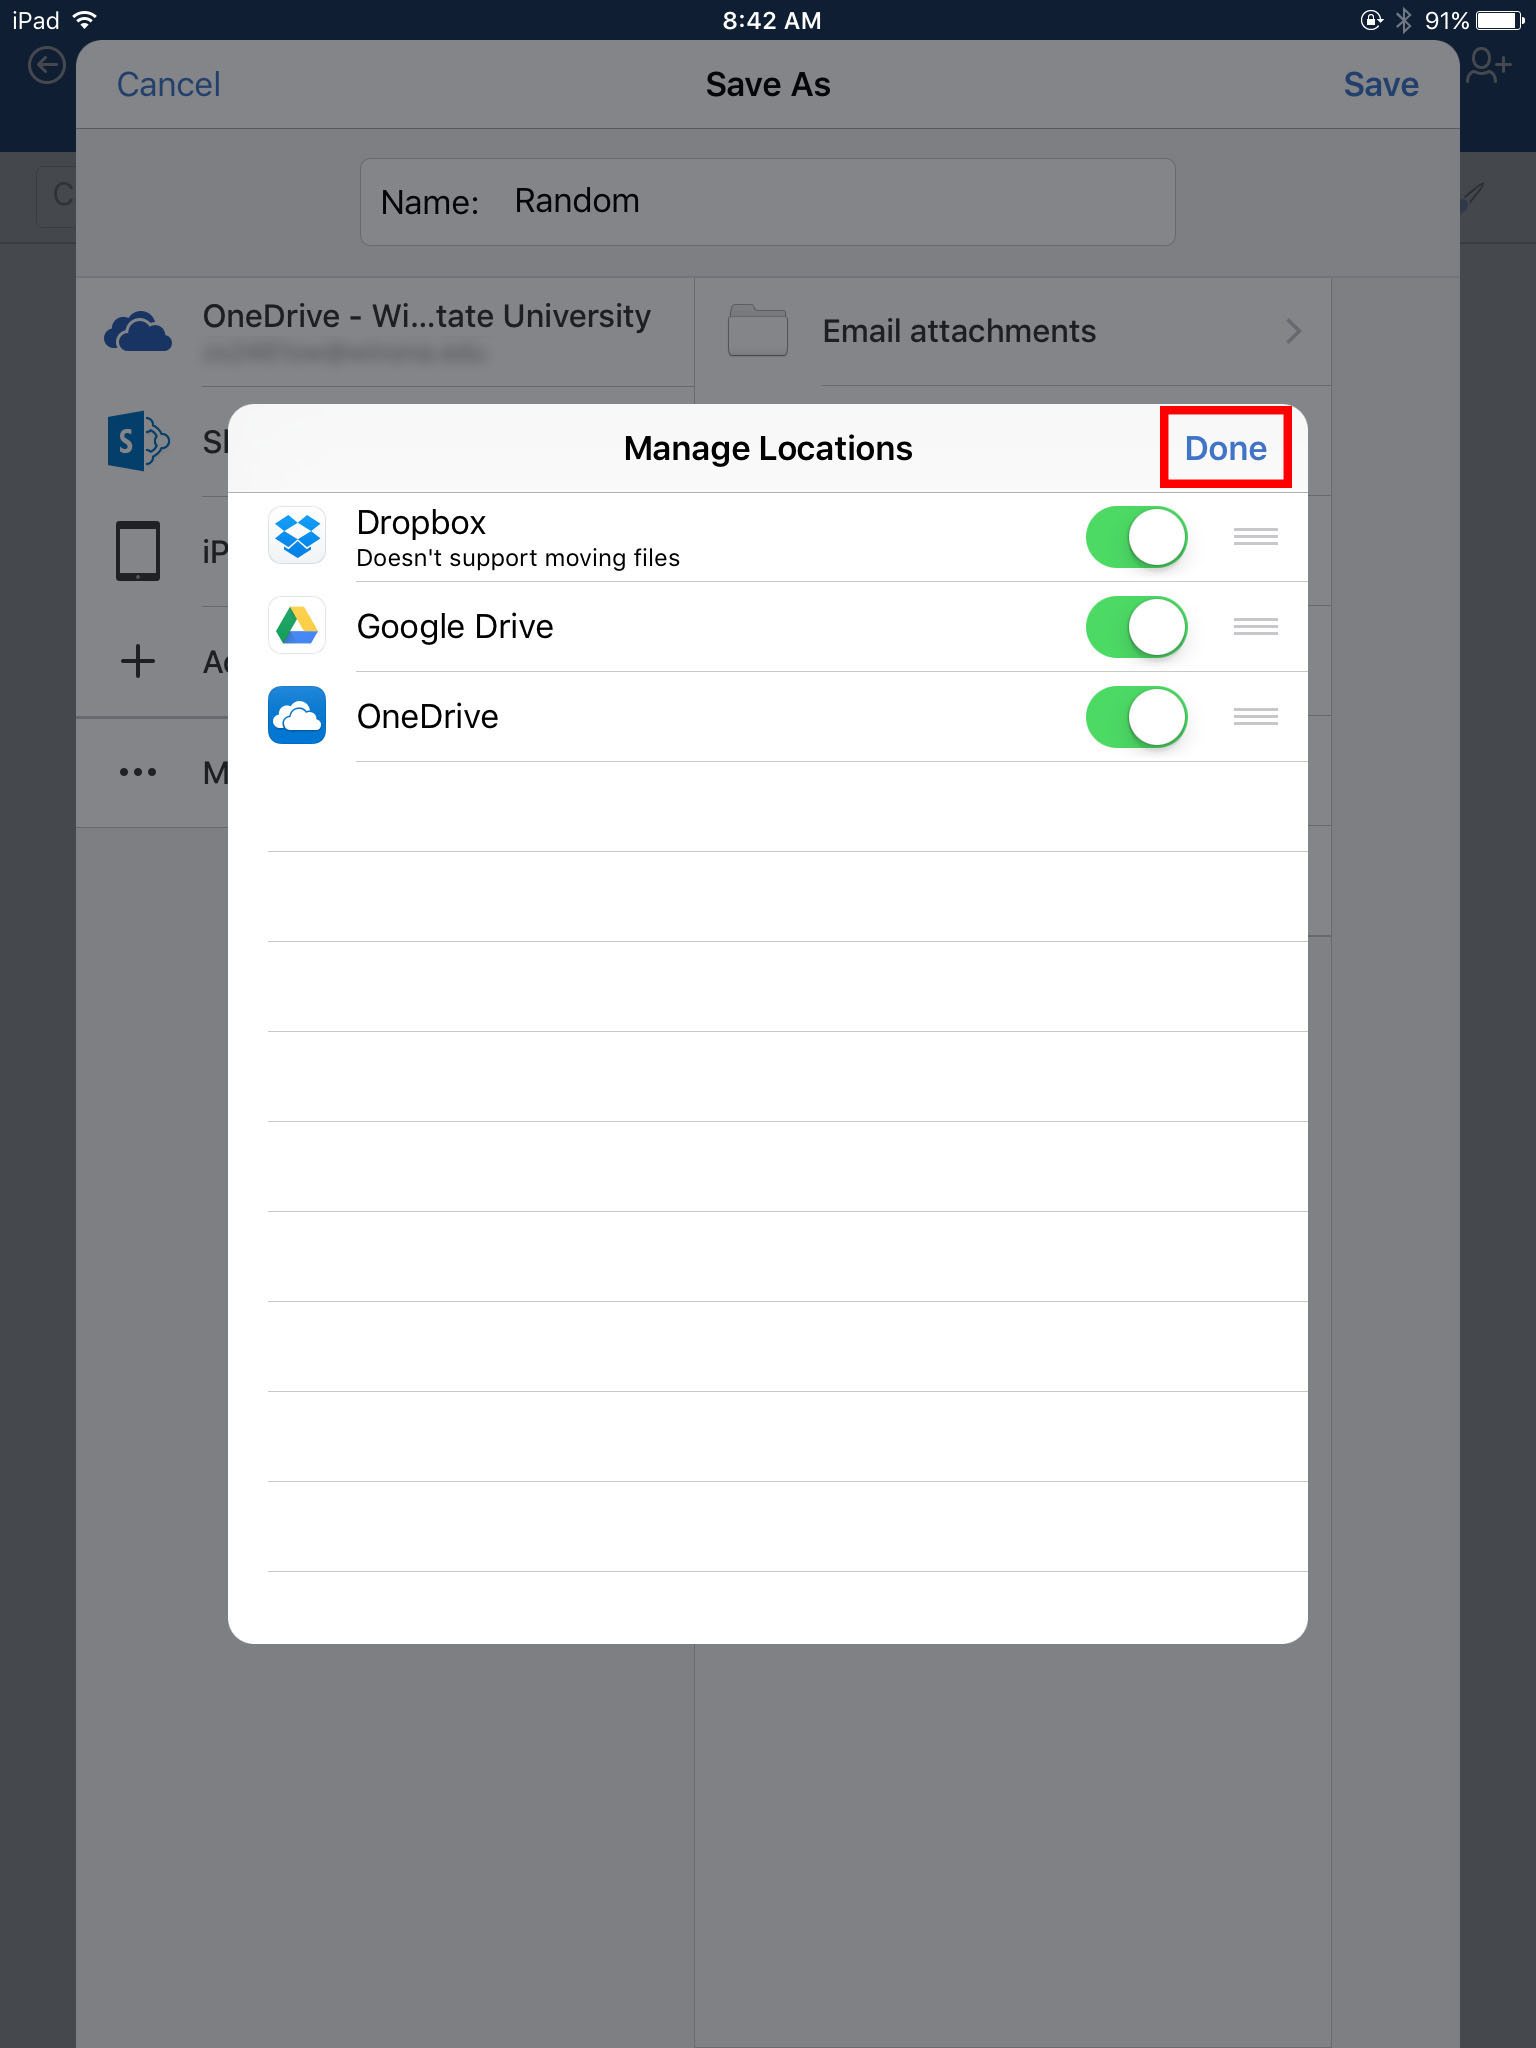Grab the Dropbox reorder handle
This screenshot has height=2048, width=1536.
click(x=1255, y=537)
